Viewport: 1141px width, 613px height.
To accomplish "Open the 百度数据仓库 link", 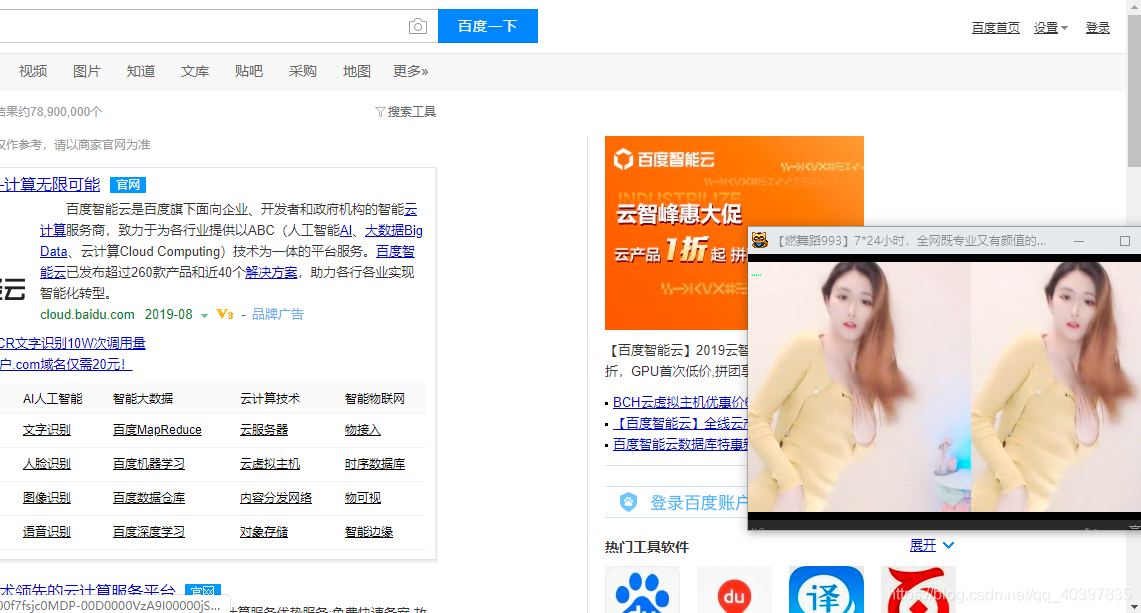I will point(148,498).
